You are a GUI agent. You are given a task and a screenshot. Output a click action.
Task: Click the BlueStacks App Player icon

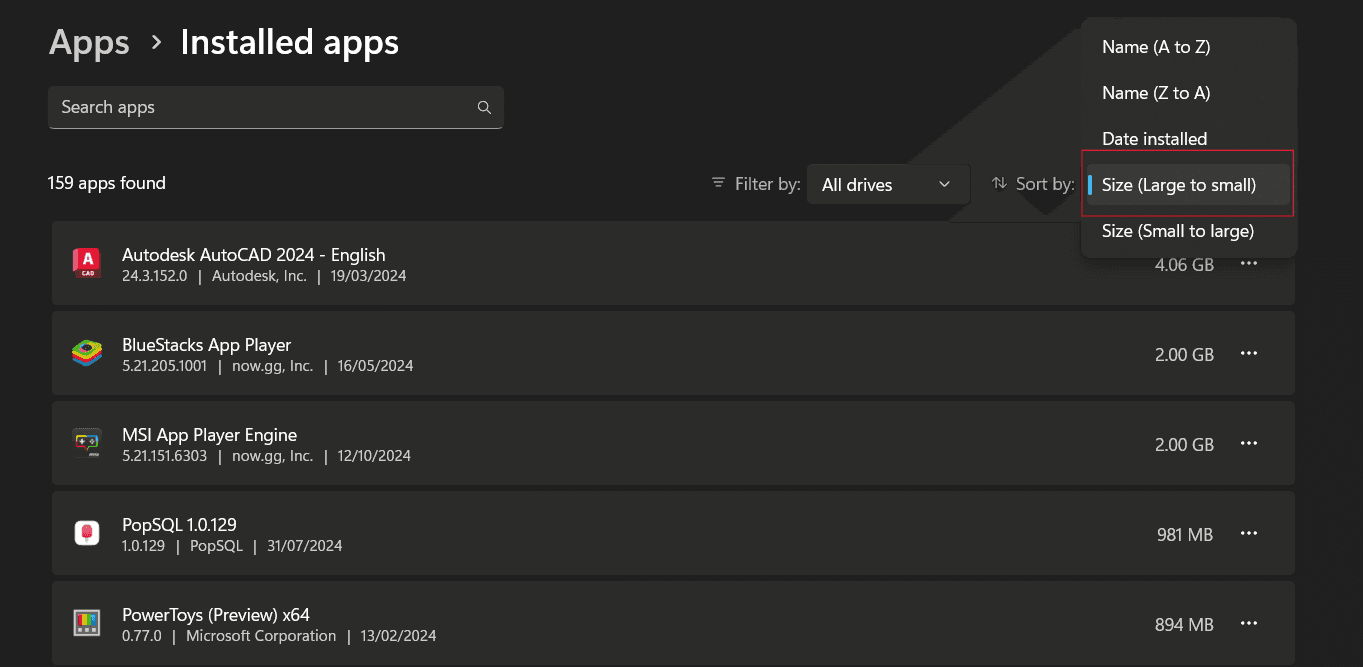coord(87,353)
